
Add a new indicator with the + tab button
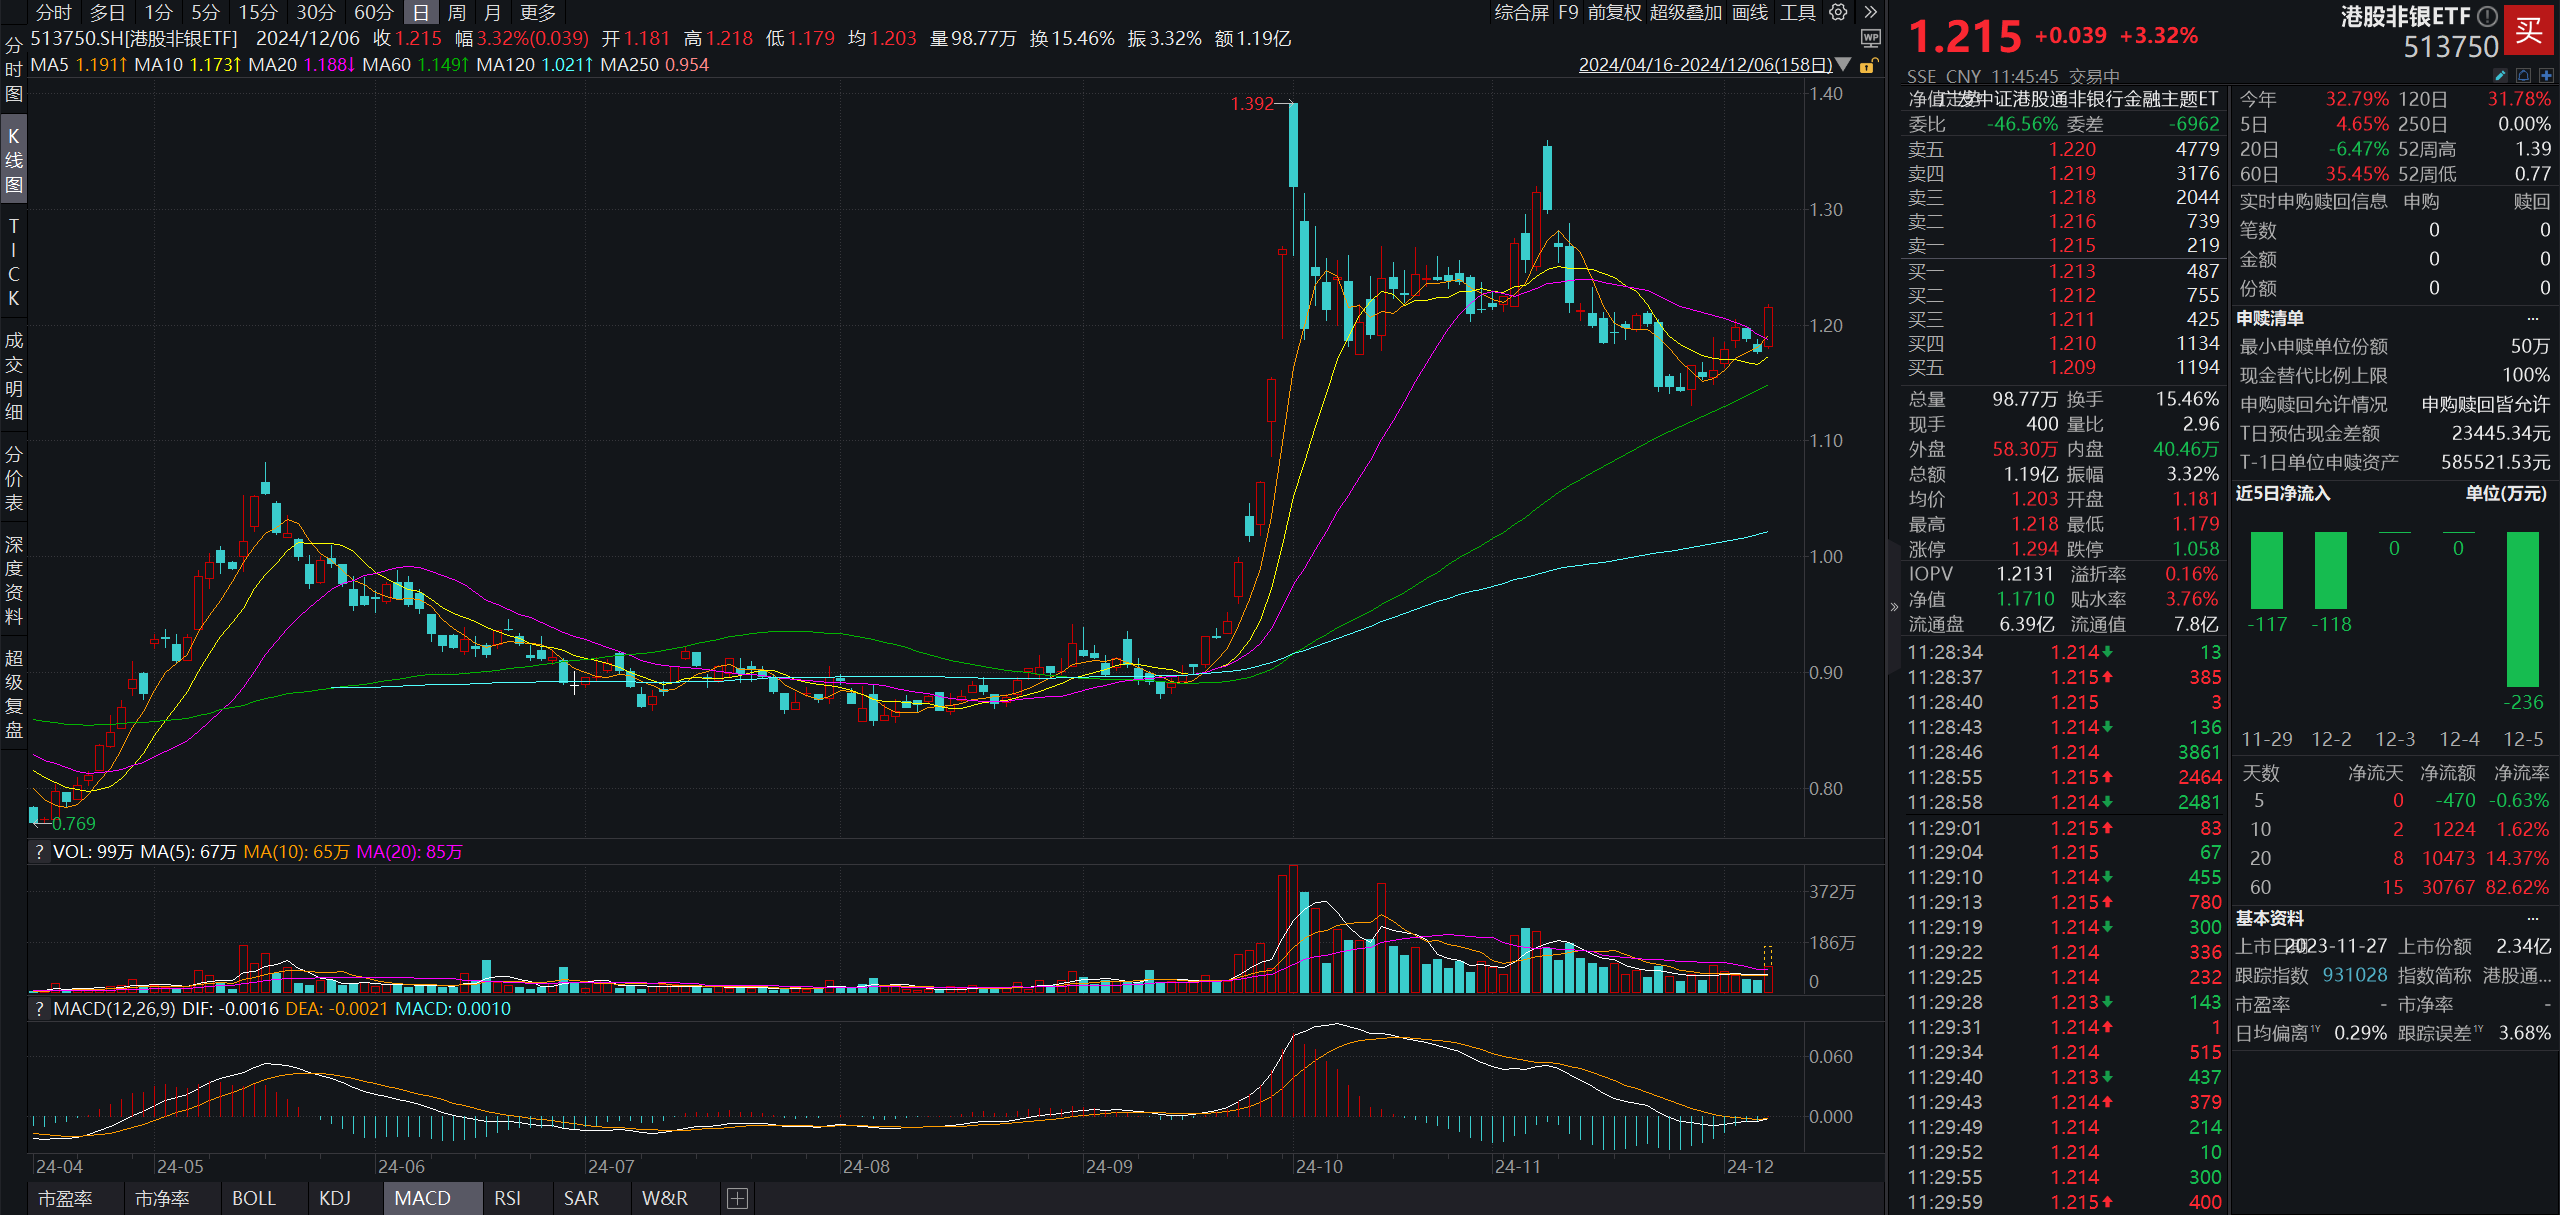coord(737,1197)
